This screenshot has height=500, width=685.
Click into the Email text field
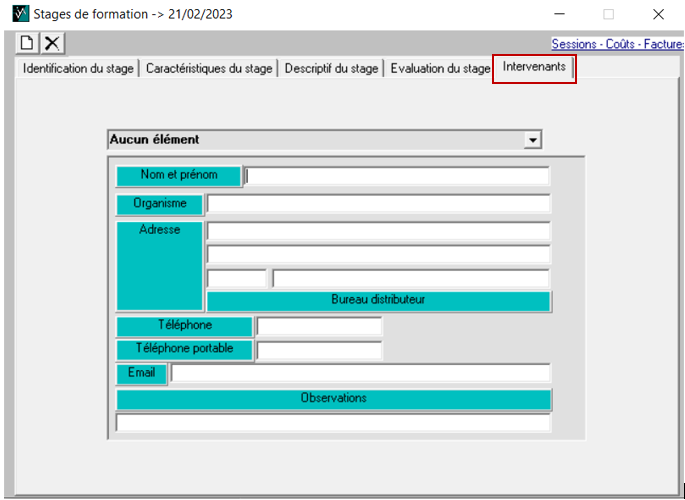point(360,374)
